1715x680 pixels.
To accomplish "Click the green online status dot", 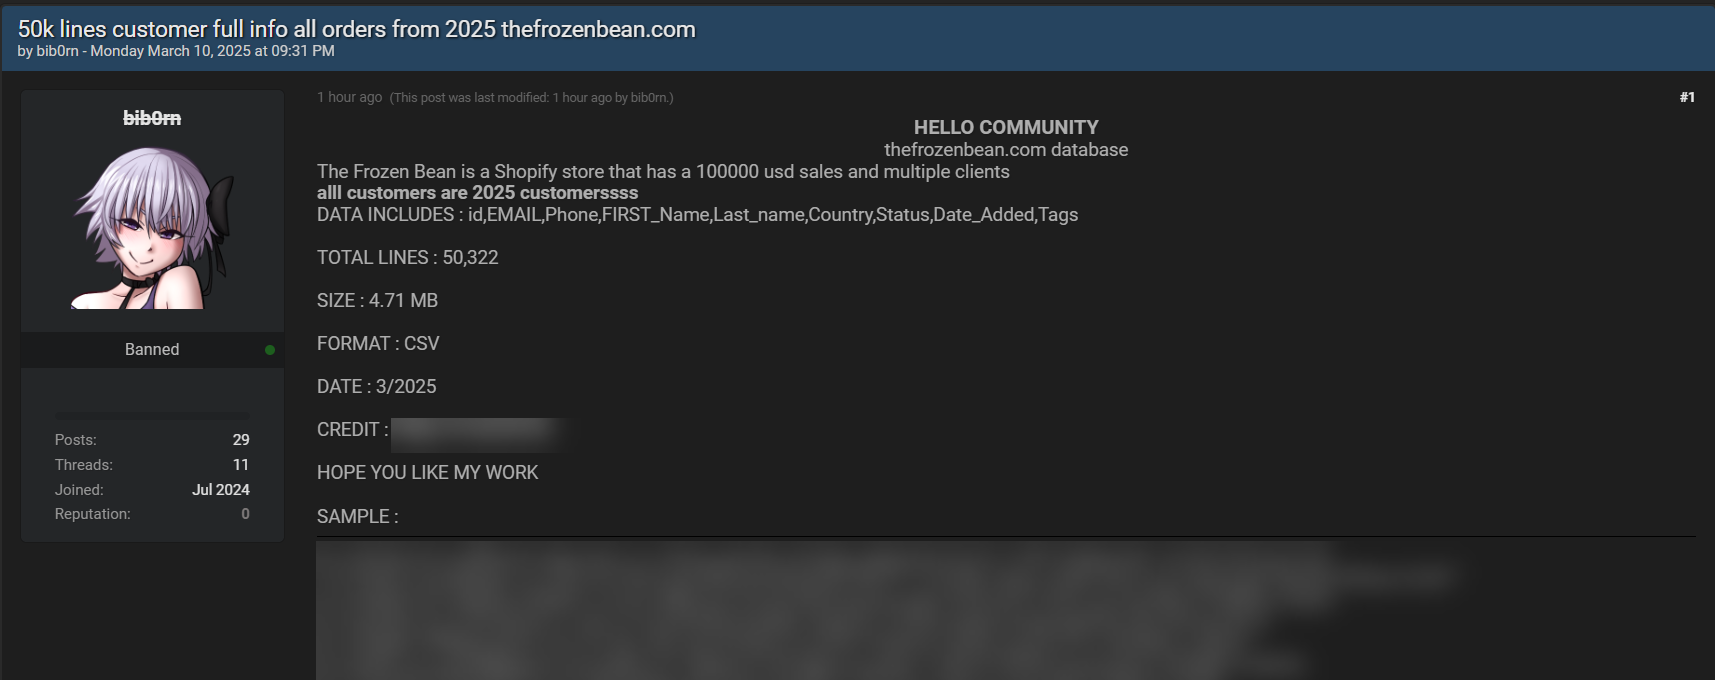I will coord(270,350).
